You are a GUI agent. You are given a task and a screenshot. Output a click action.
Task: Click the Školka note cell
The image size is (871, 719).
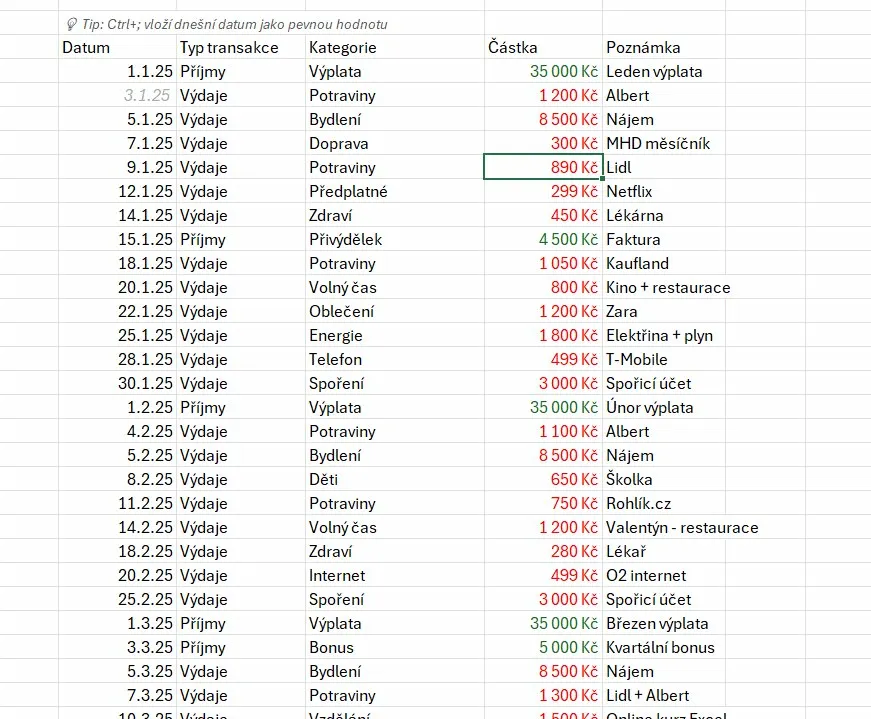click(x=664, y=480)
